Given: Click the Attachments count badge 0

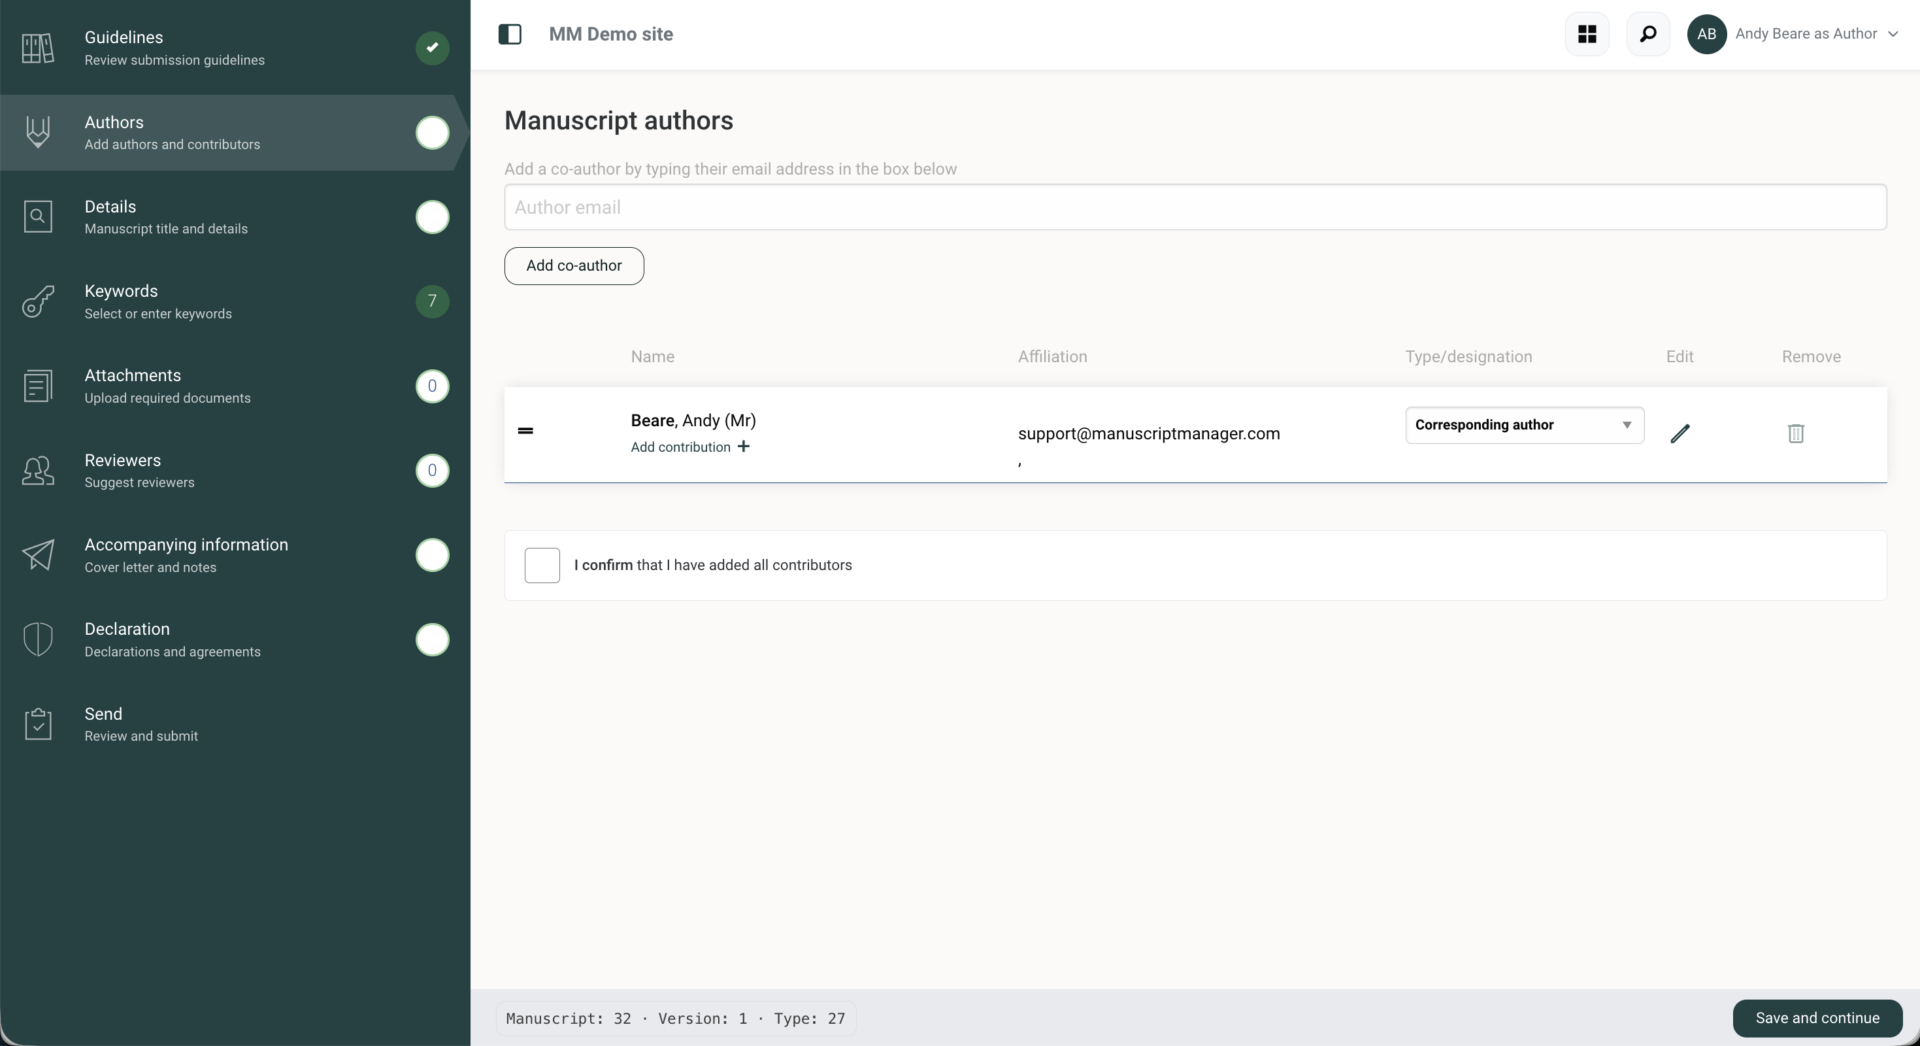Looking at the screenshot, I should (x=432, y=386).
